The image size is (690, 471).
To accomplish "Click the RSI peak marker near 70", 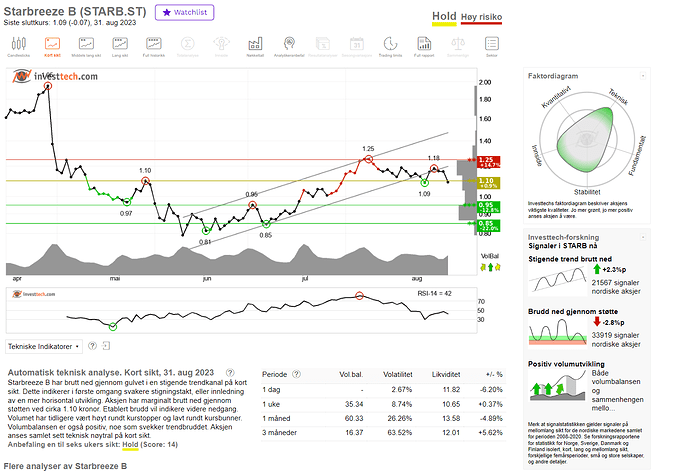I will click(359, 296).
